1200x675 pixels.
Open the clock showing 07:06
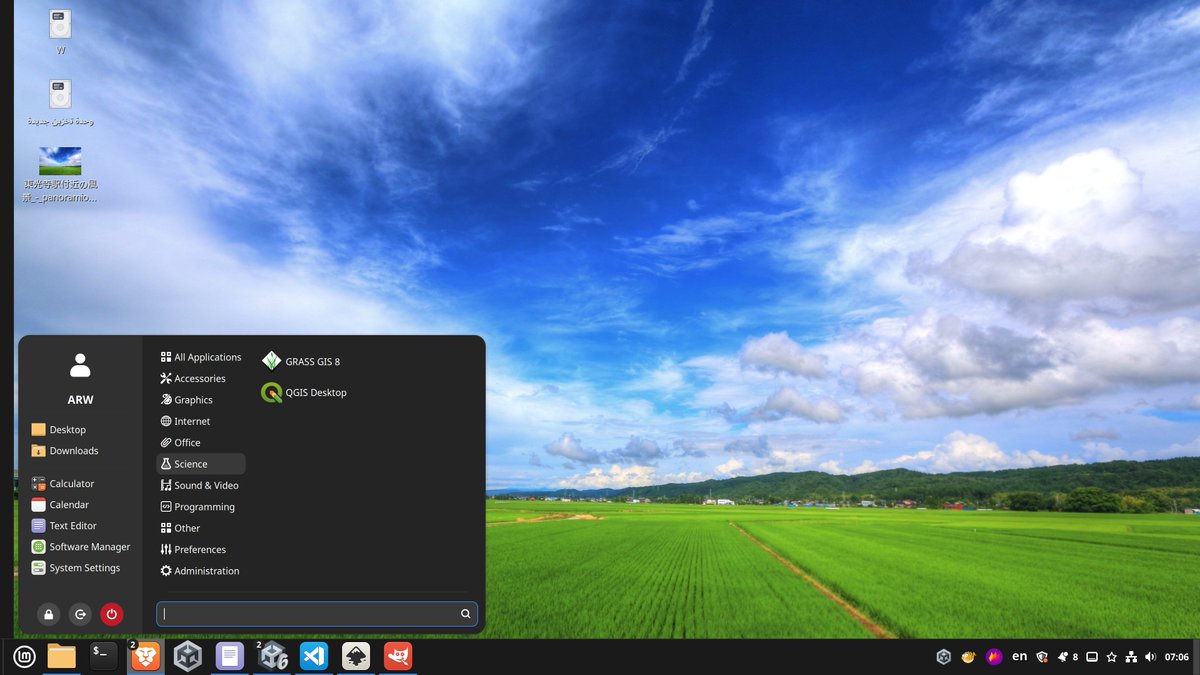point(1177,657)
